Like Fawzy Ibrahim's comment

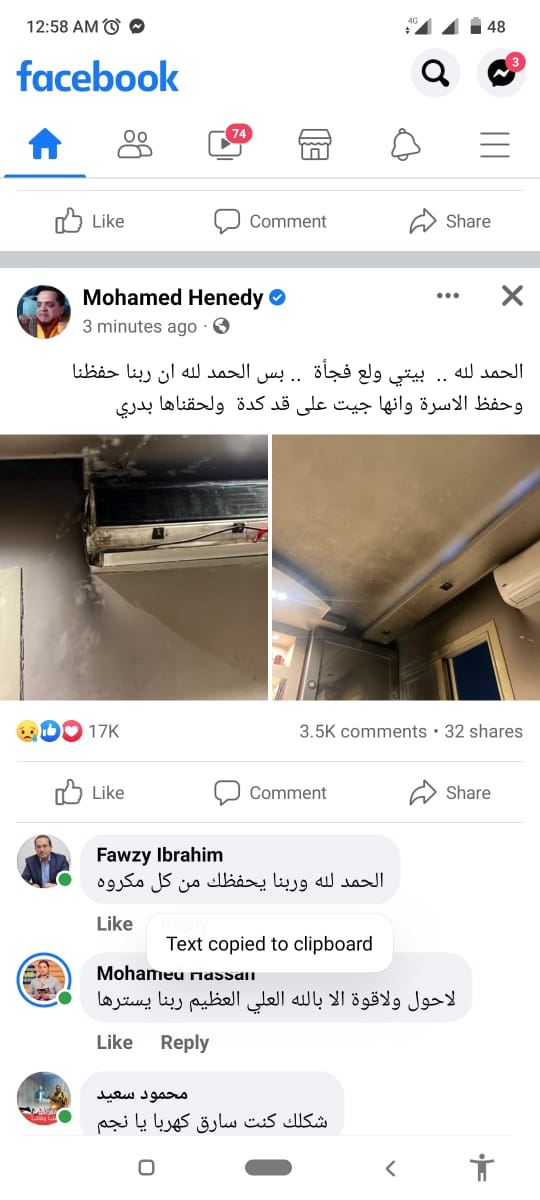[x=115, y=924]
